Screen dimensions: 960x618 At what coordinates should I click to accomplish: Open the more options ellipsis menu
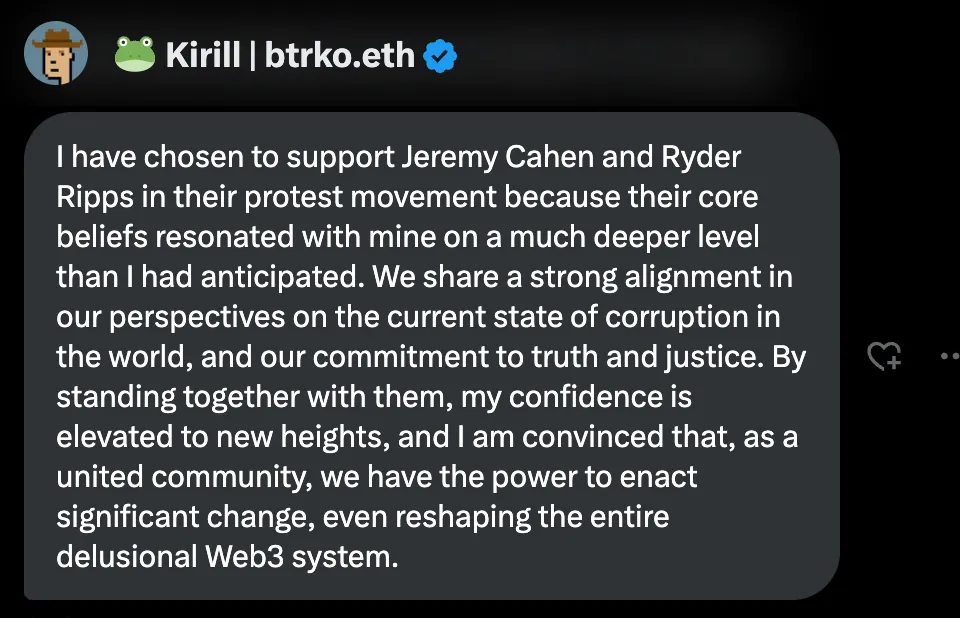[x=949, y=356]
